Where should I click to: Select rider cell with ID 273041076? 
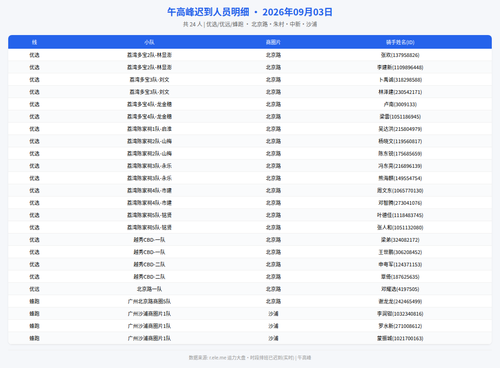(400, 203)
